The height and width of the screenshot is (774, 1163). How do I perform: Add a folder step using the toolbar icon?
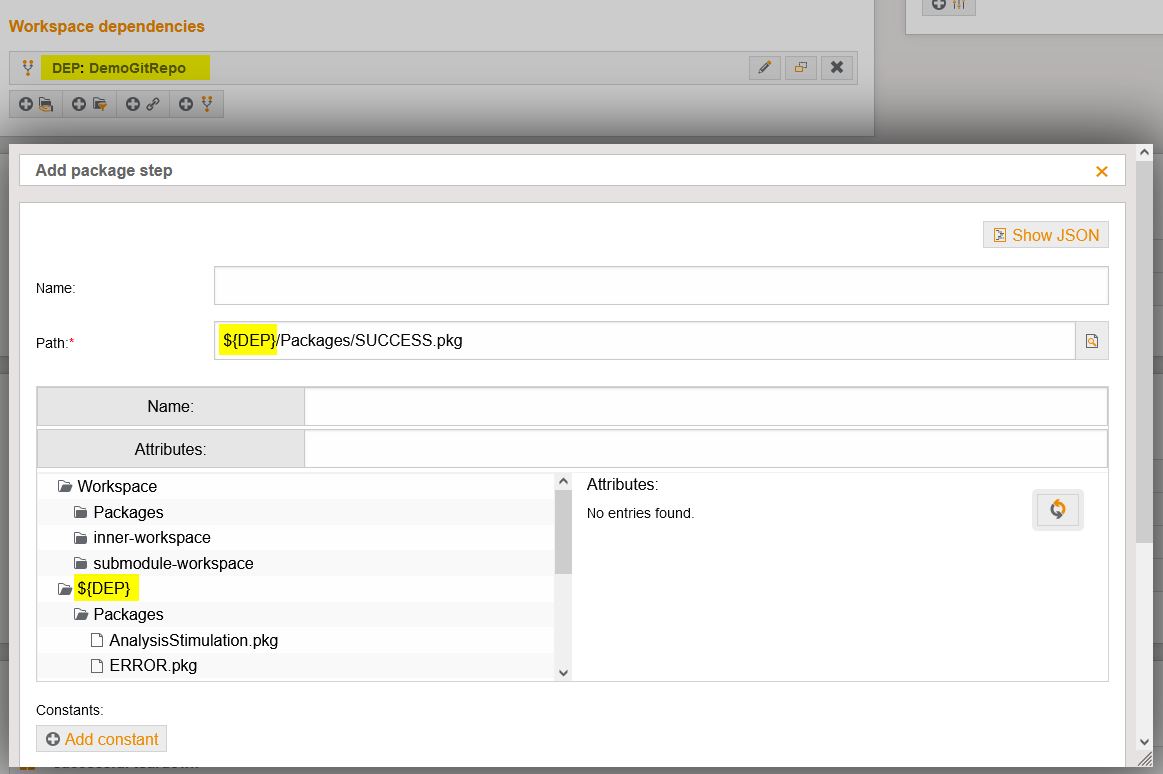click(x=89, y=103)
